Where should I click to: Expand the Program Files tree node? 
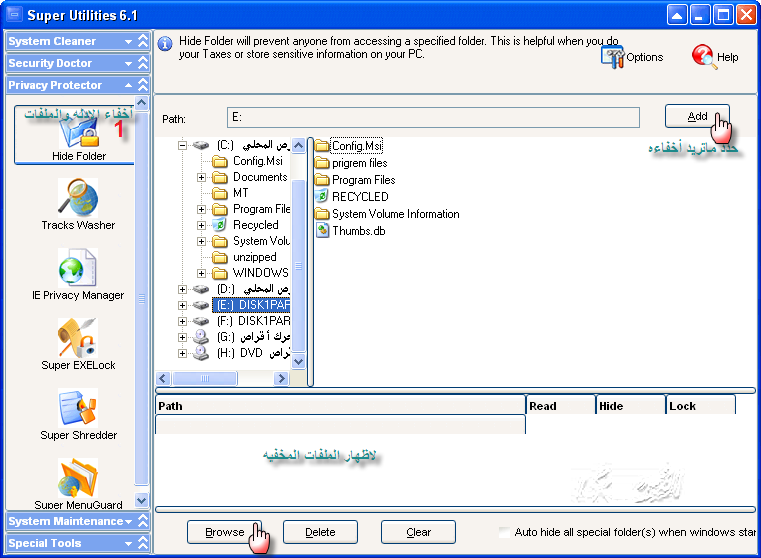201,209
